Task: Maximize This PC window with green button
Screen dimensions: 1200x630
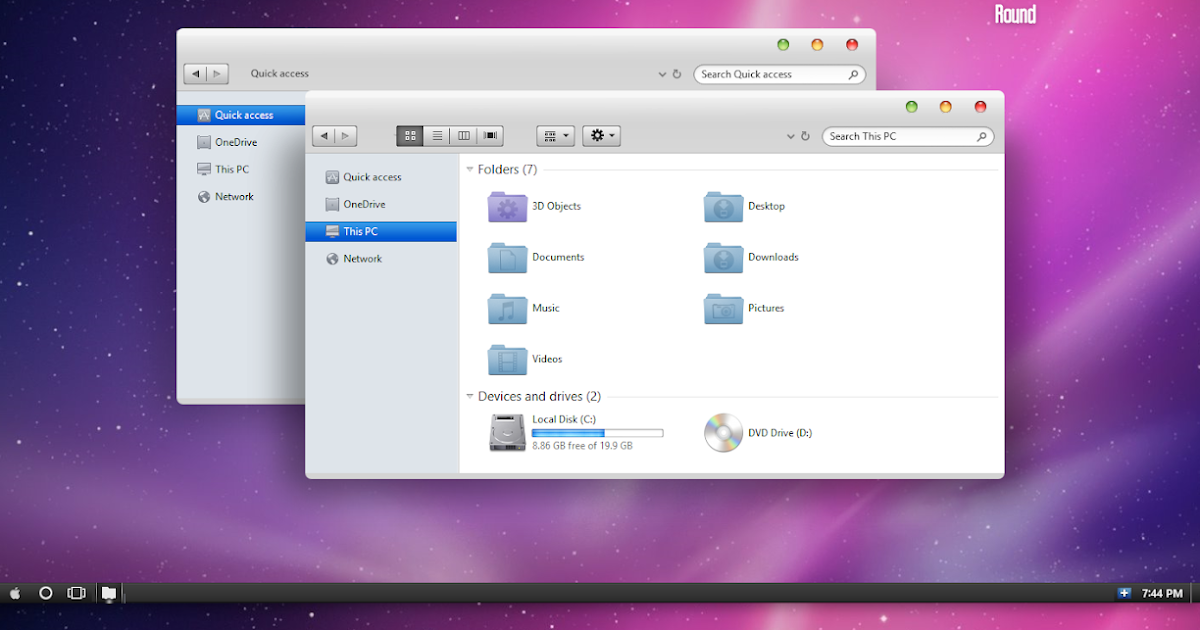Action: 911,107
